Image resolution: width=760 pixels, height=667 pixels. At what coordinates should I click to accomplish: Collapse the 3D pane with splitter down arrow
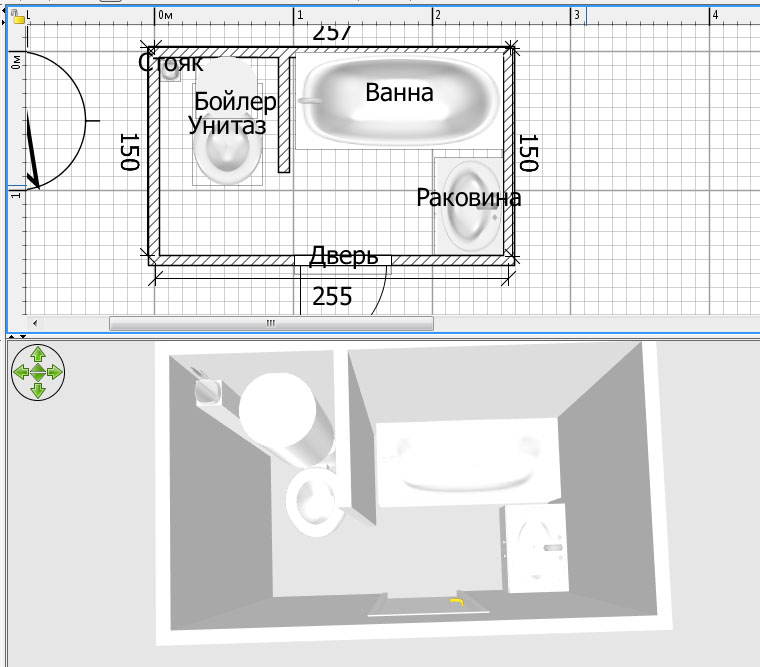click(23, 336)
